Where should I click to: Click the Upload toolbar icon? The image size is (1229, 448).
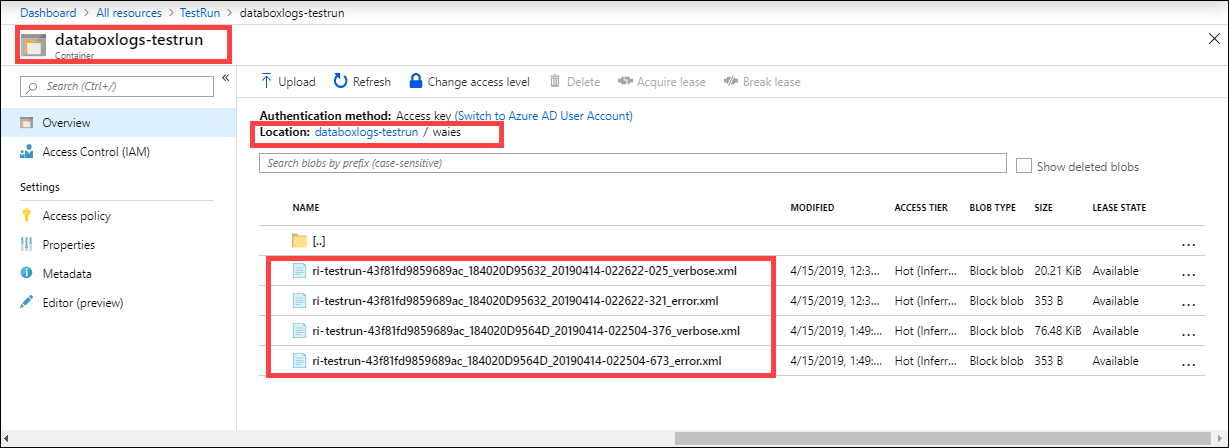(267, 81)
